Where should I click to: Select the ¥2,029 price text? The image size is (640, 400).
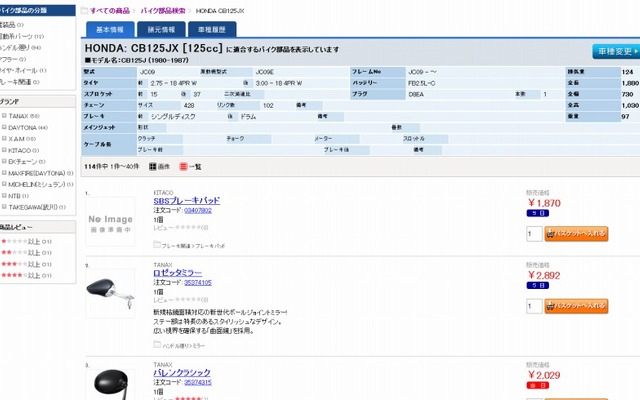(x=544, y=375)
